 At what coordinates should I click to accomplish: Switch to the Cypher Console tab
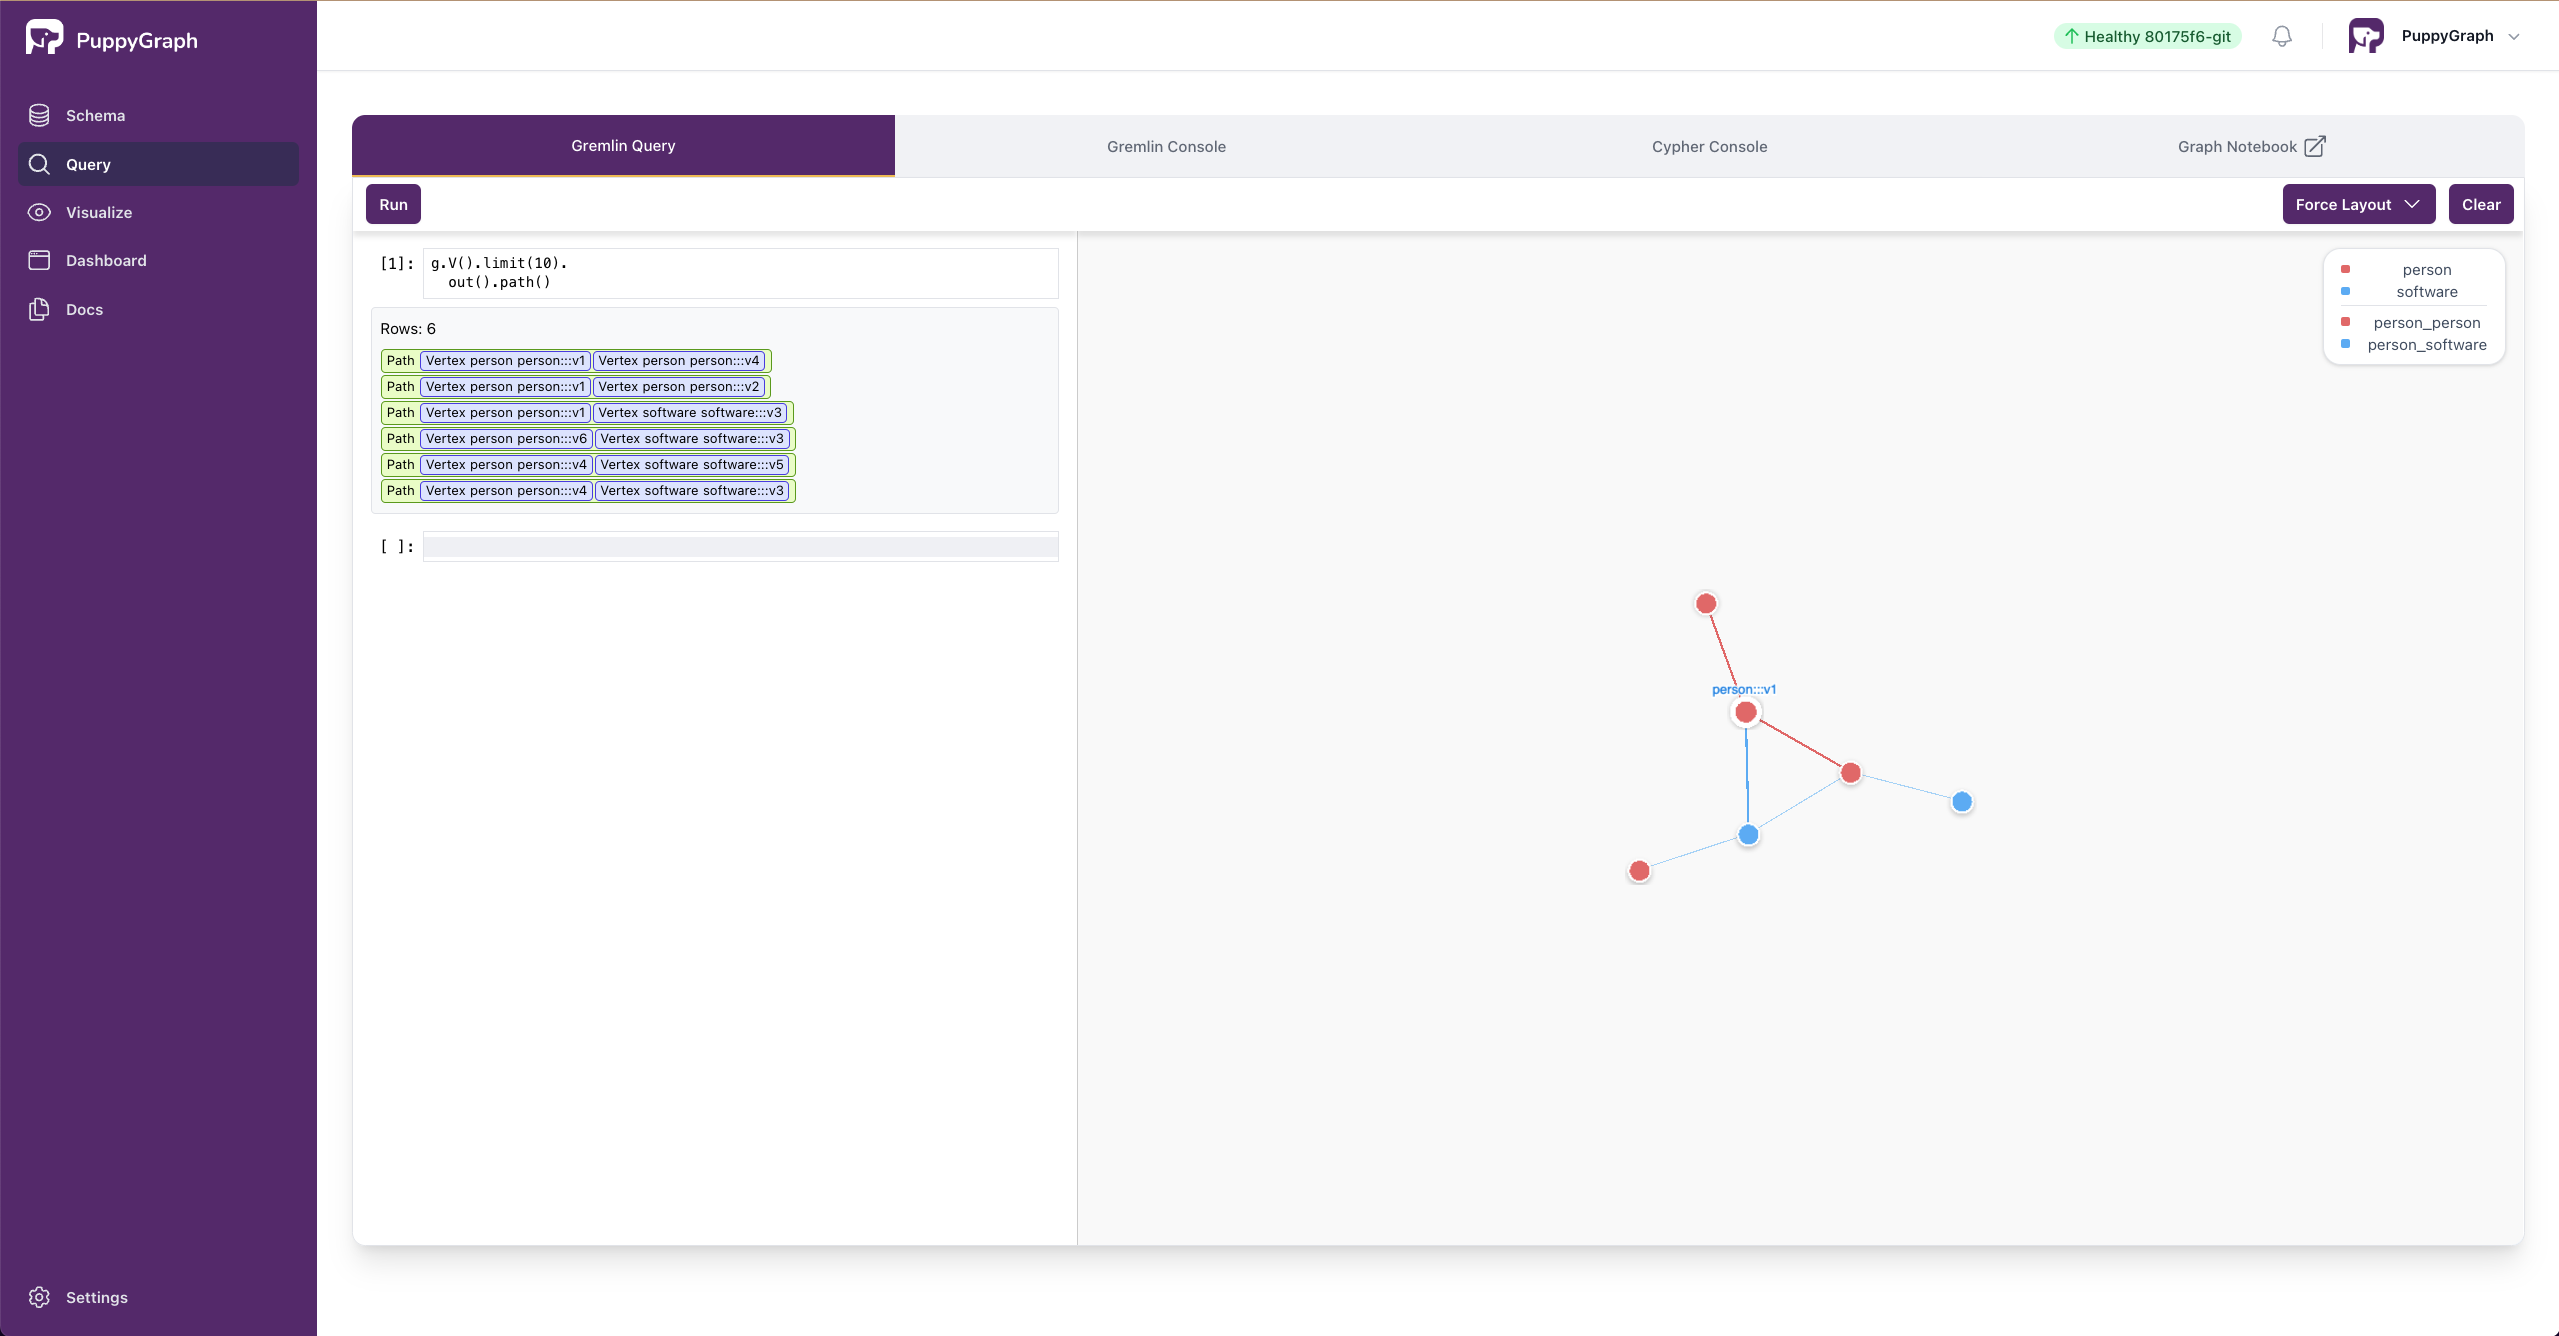click(x=1709, y=146)
